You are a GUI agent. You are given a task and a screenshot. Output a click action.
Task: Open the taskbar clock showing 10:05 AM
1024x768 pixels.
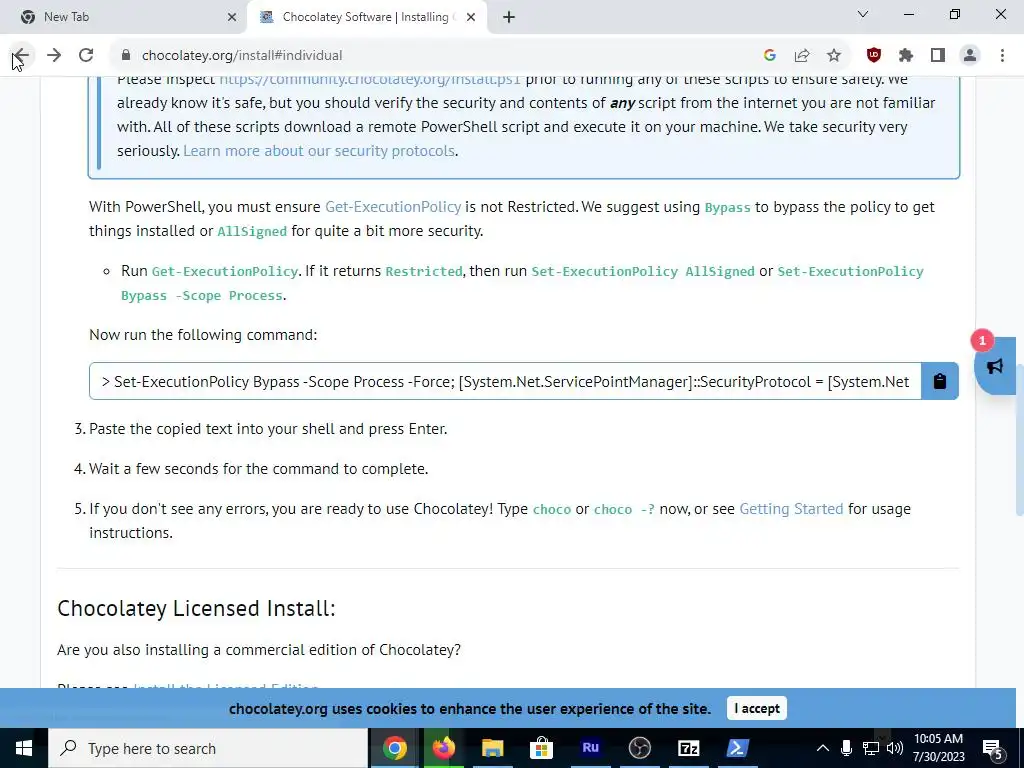pyautogui.click(x=938, y=748)
